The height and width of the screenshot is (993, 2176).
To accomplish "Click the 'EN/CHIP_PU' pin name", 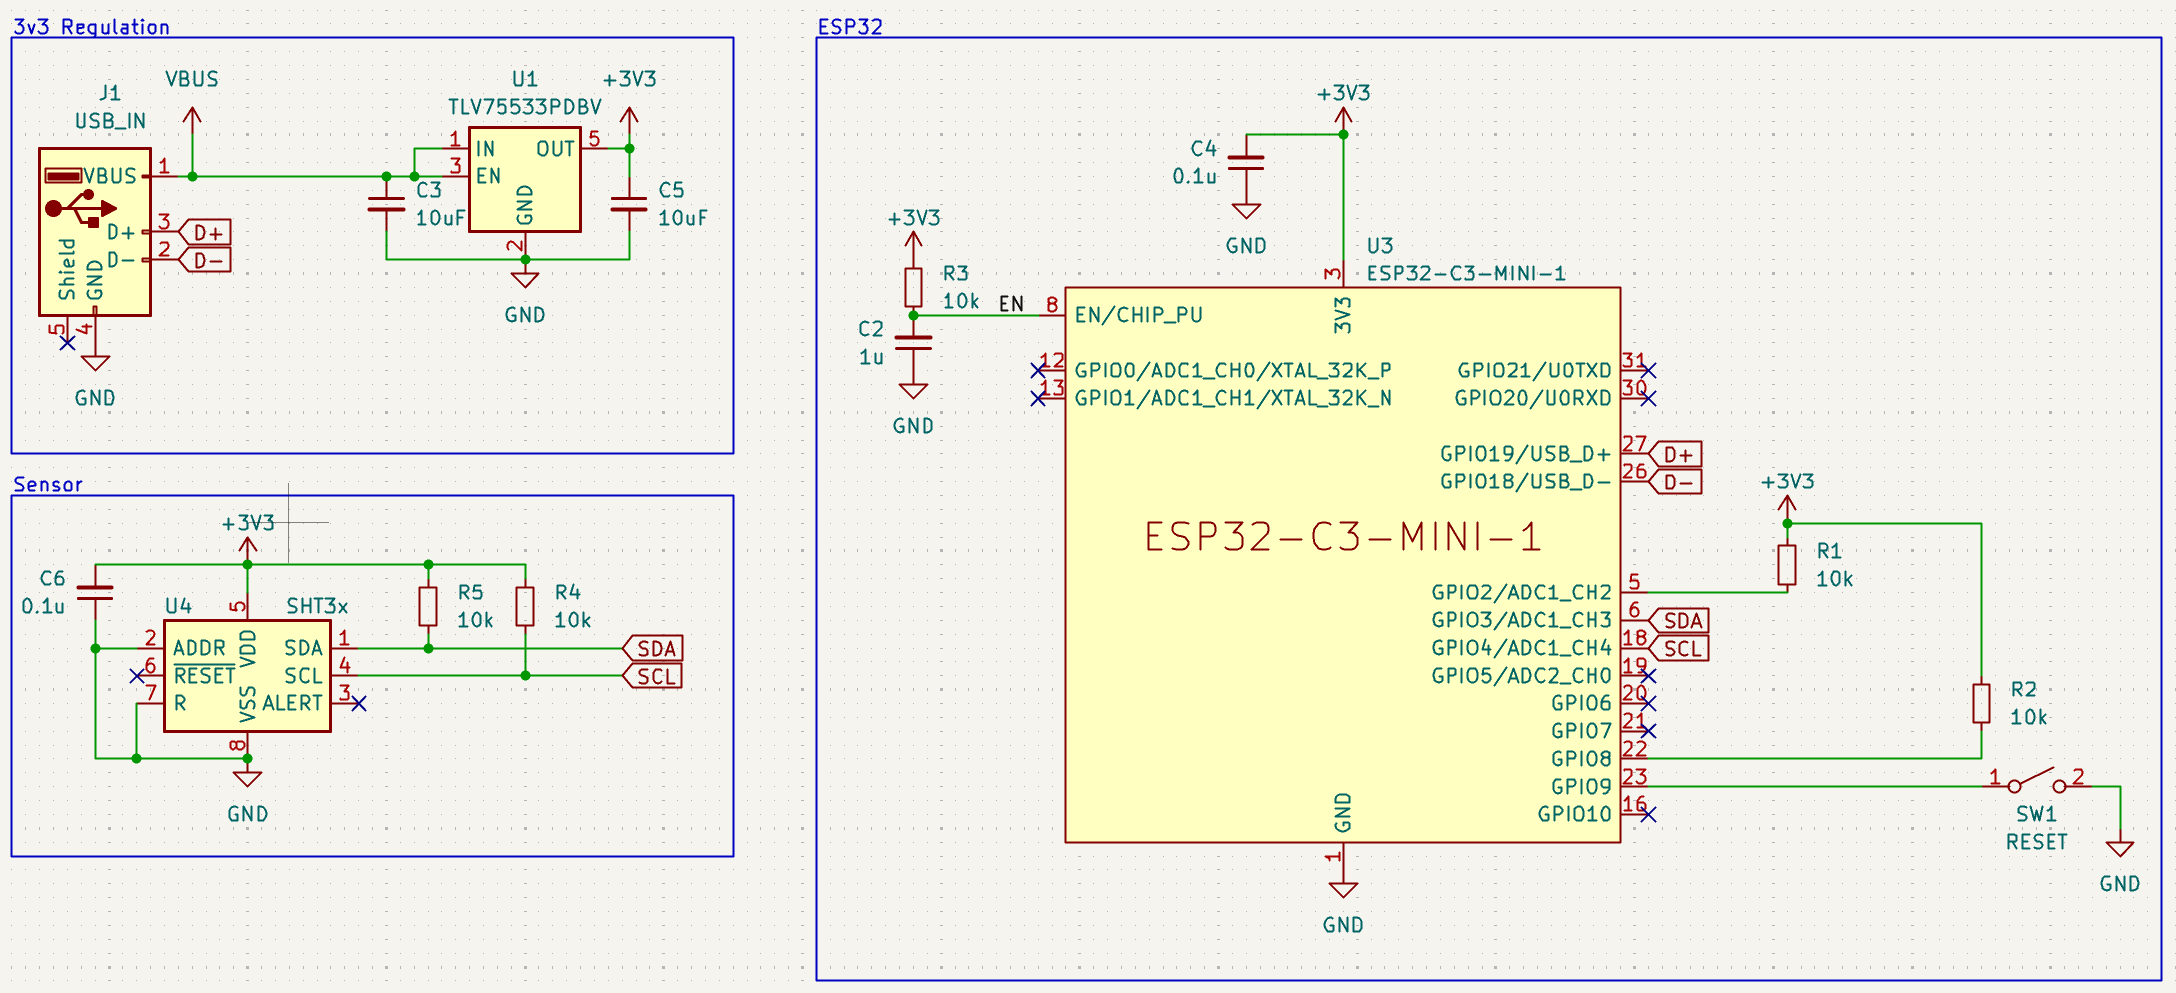I will click(x=1139, y=315).
